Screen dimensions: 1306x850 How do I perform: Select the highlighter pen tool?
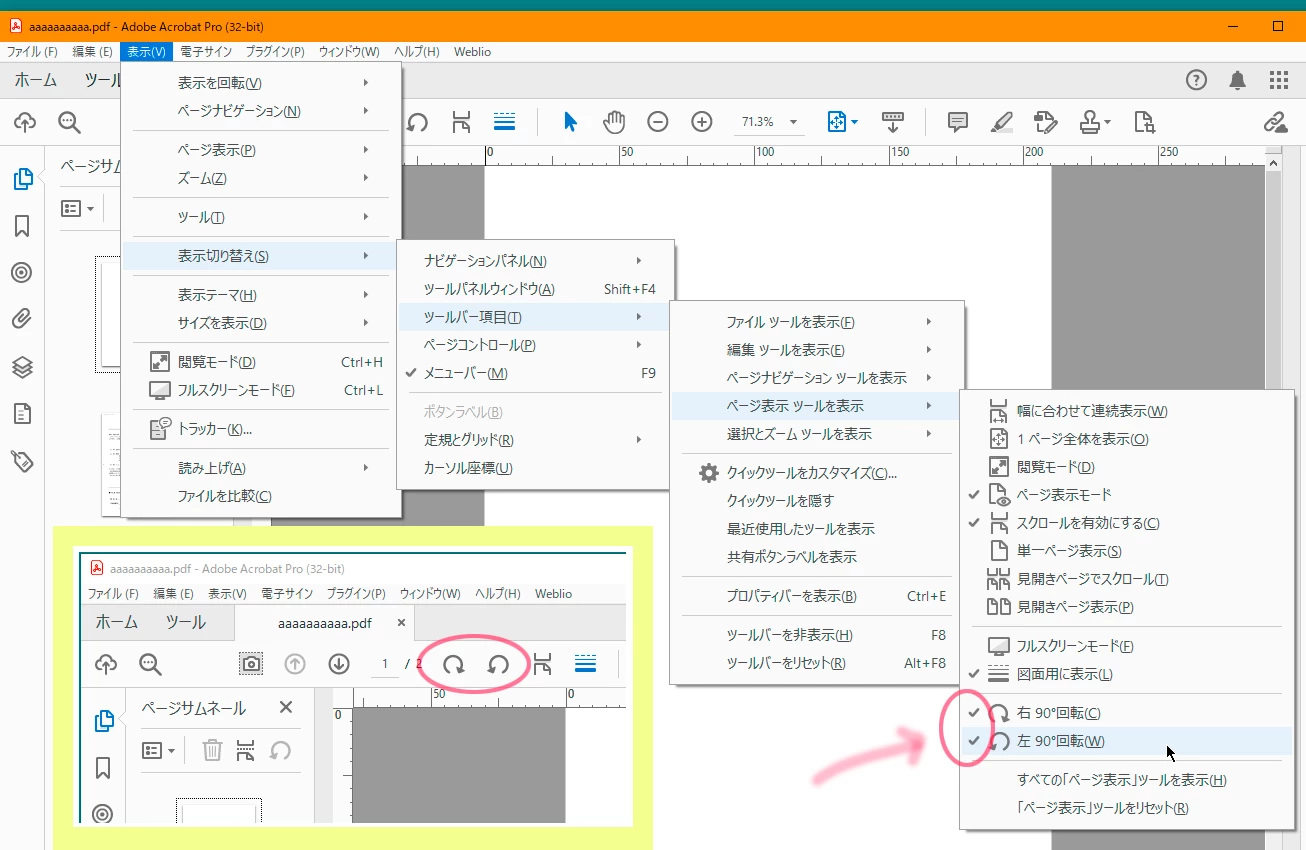[x=1001, y=122]
